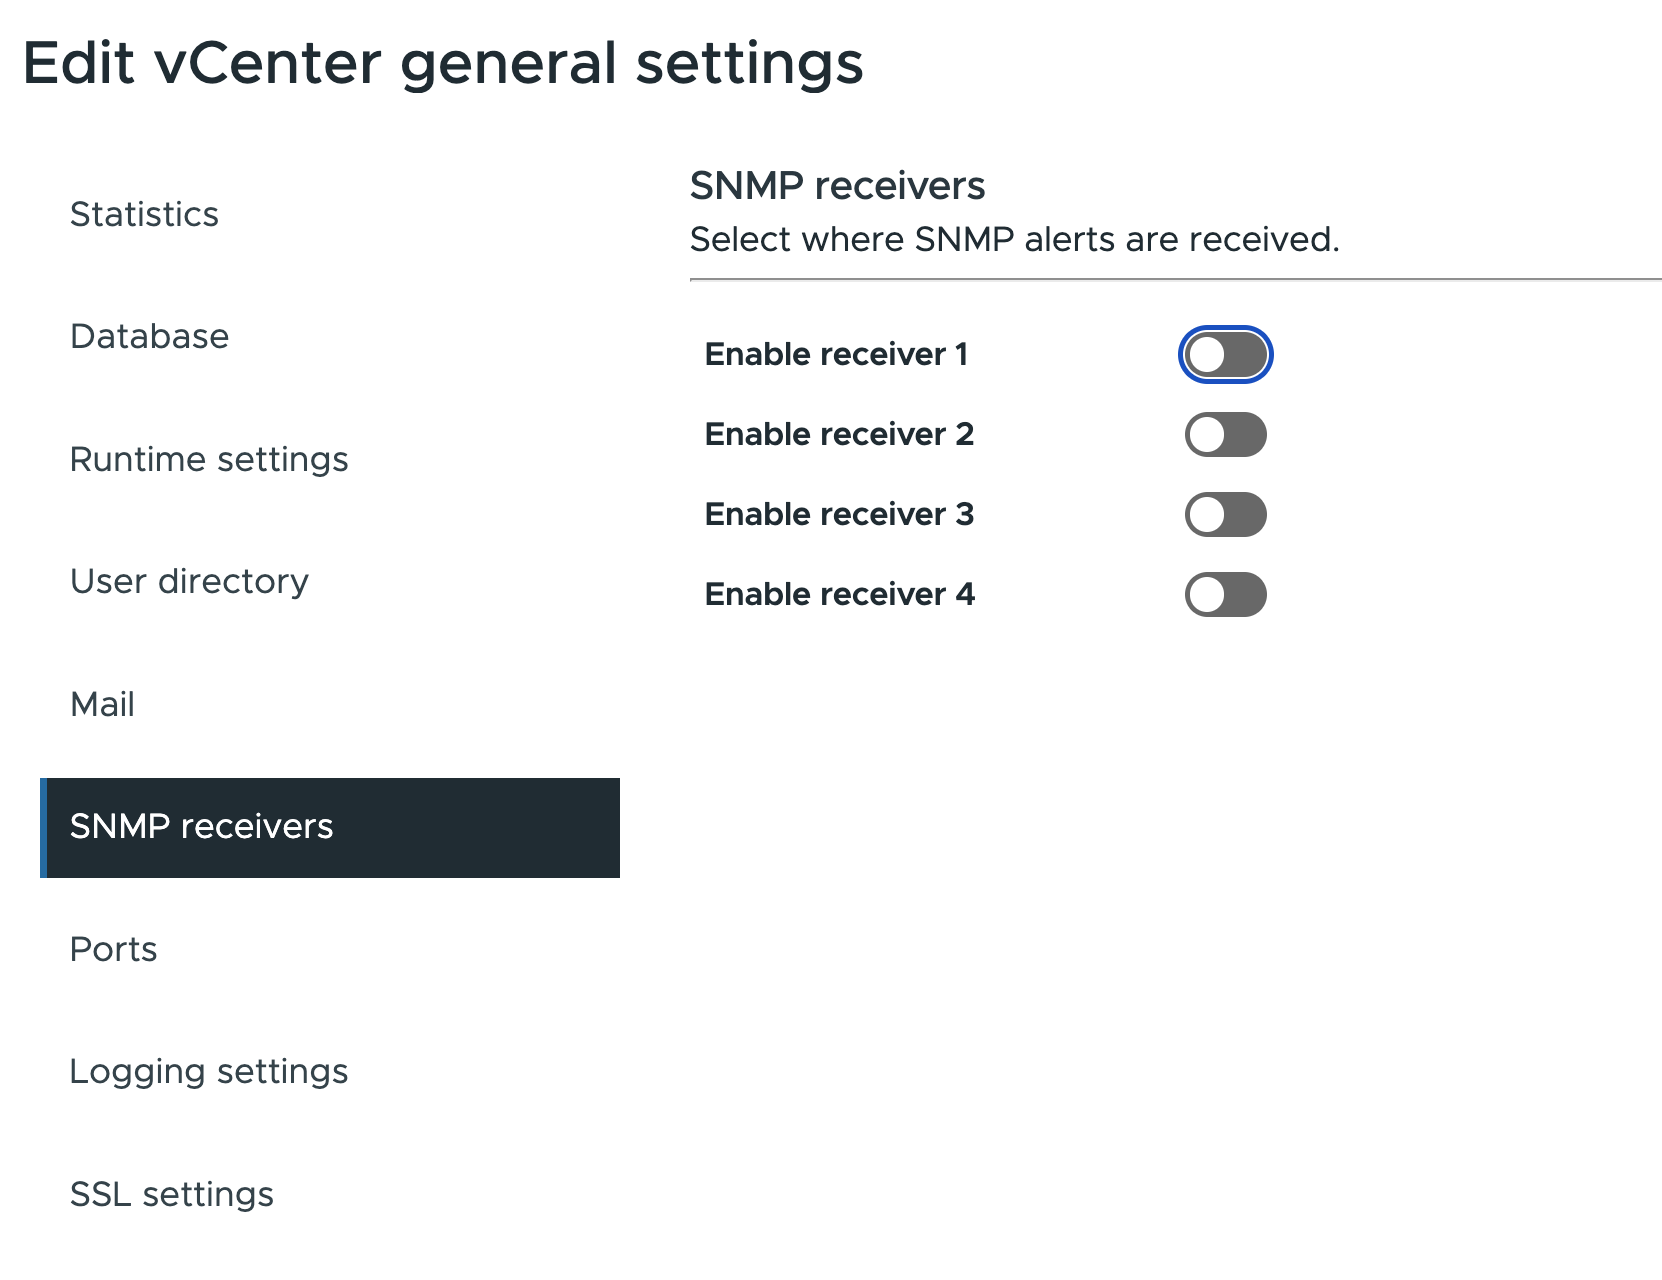
Task: Click the 'Enable receiver 1' label text
Action: point(836,354)
